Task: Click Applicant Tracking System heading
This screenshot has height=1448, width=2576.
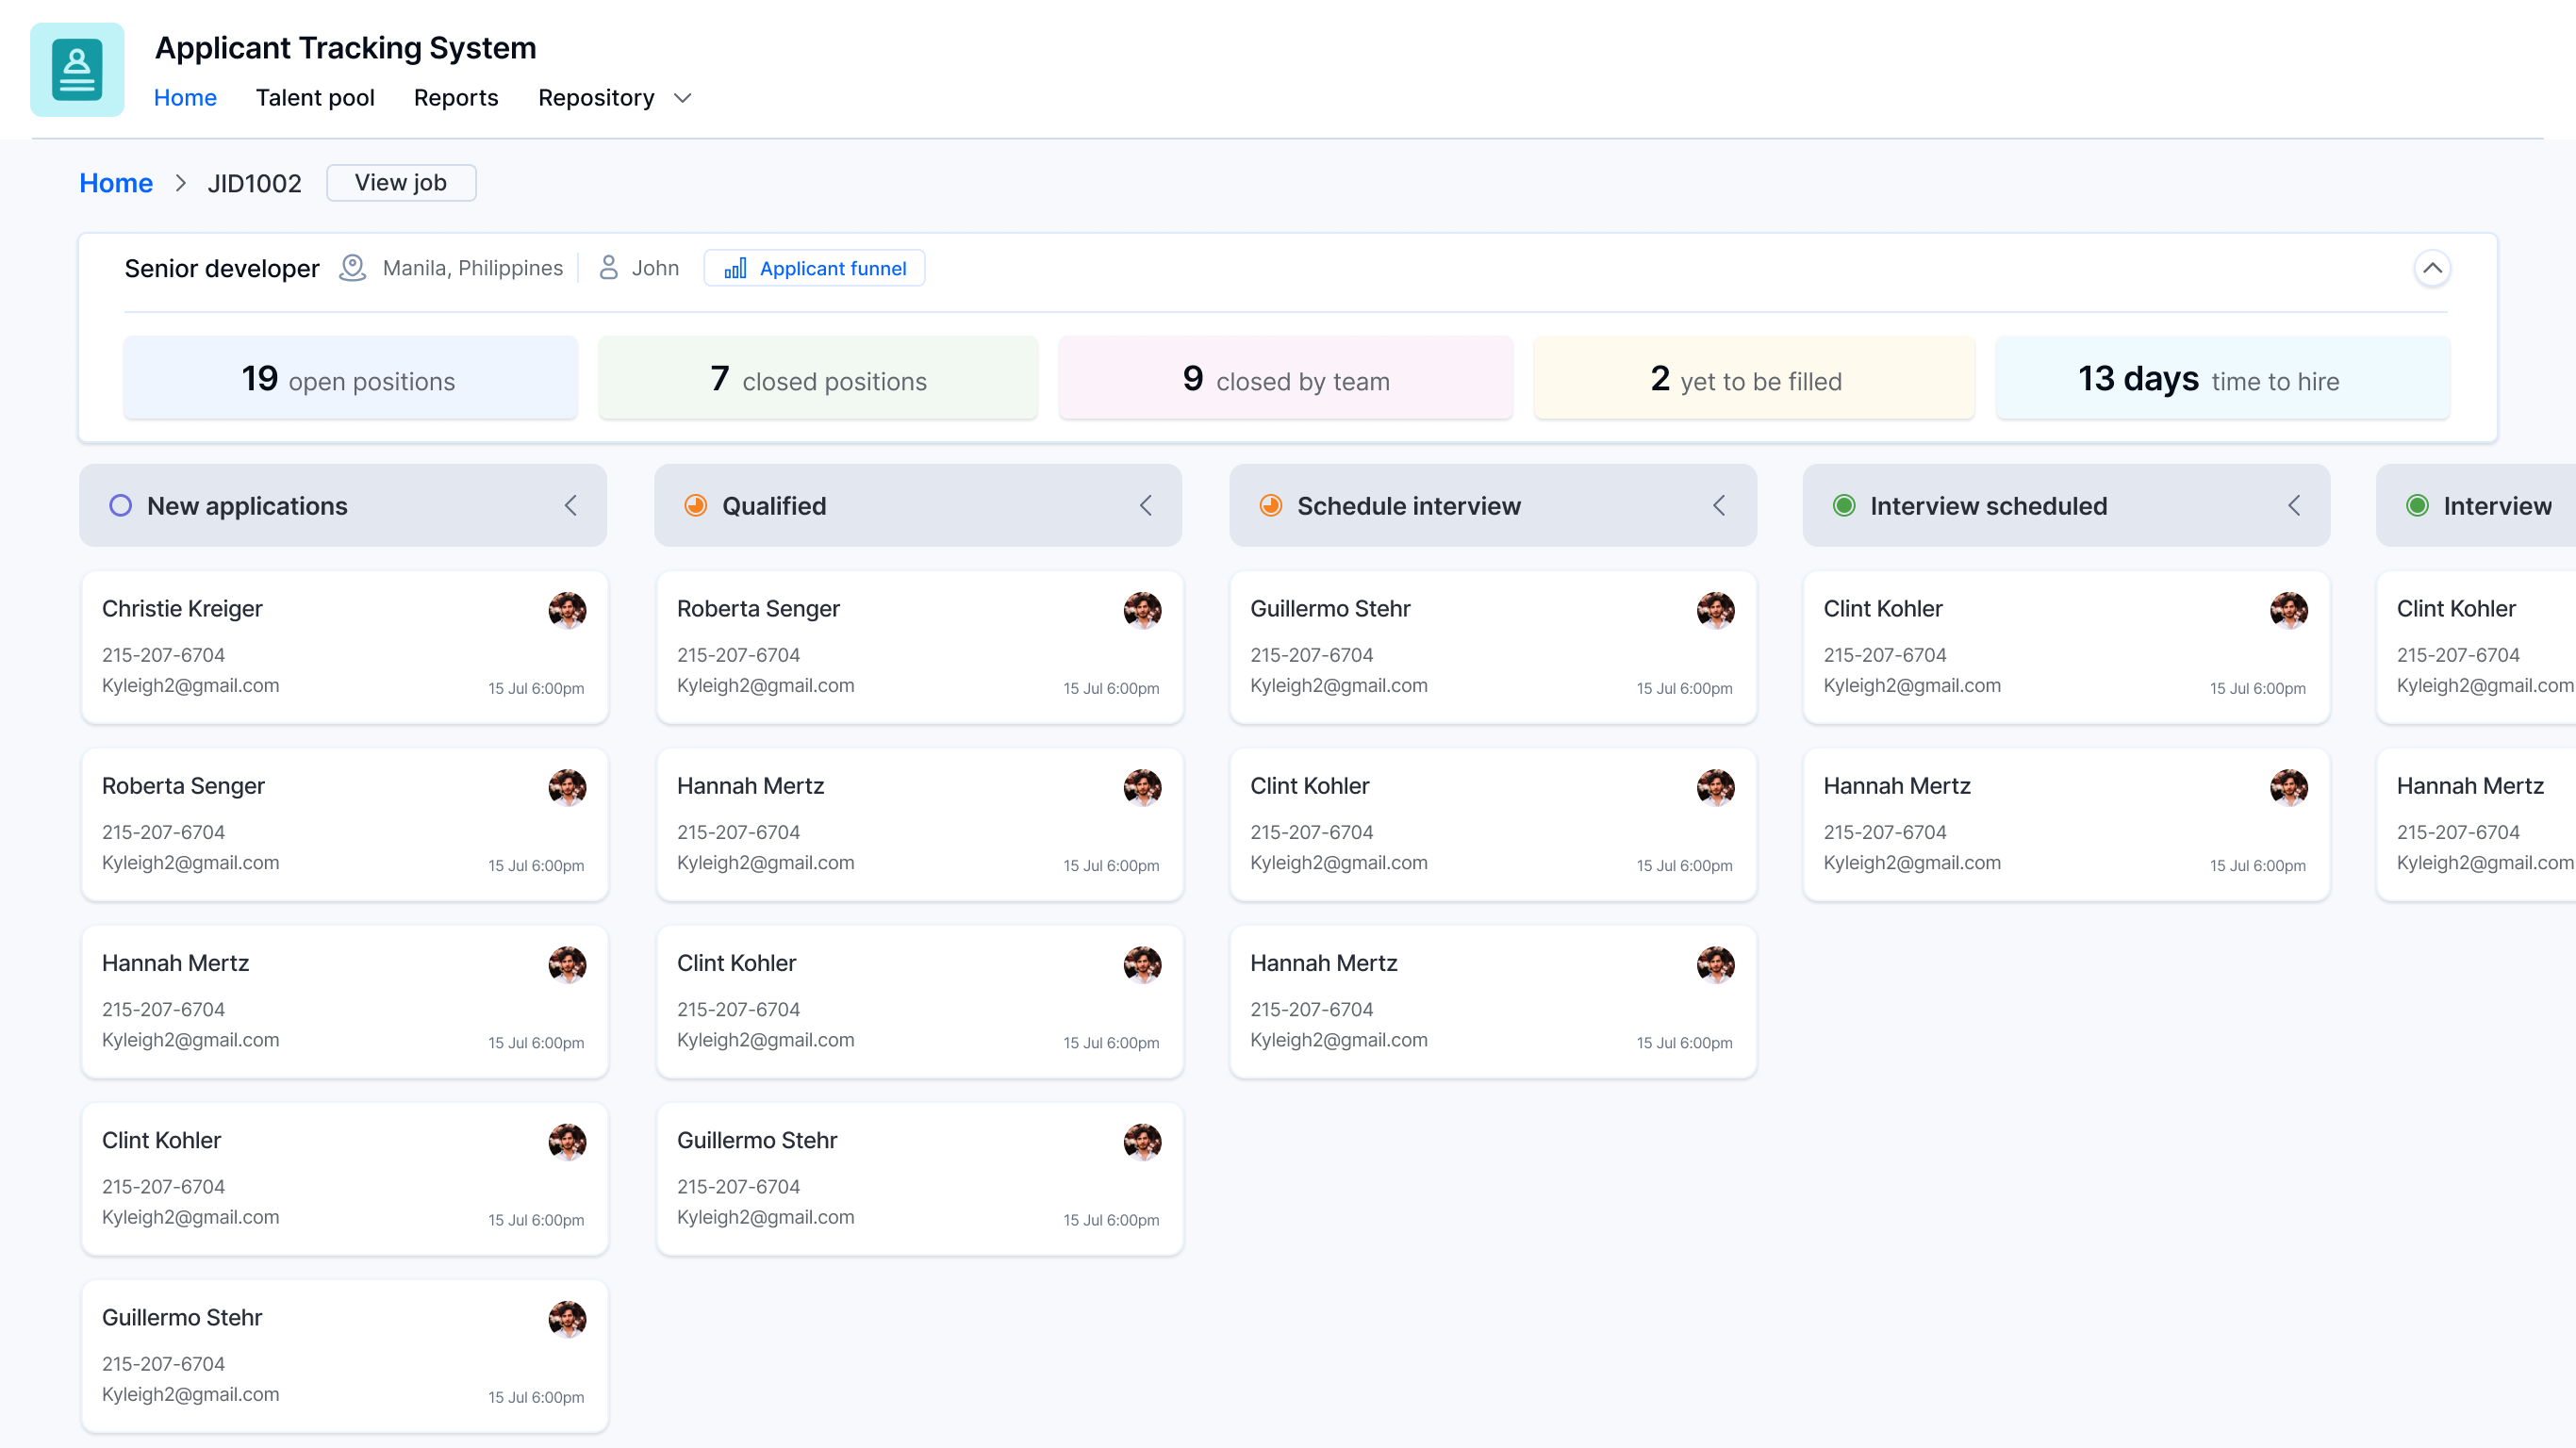Action: click(346, 48)
